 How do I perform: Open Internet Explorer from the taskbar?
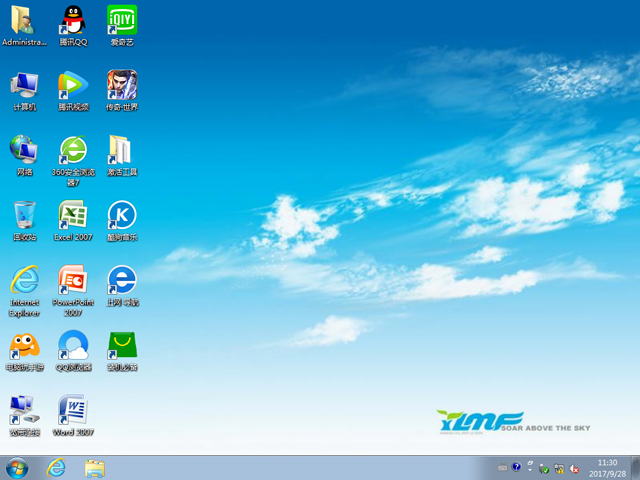(56, 467)
